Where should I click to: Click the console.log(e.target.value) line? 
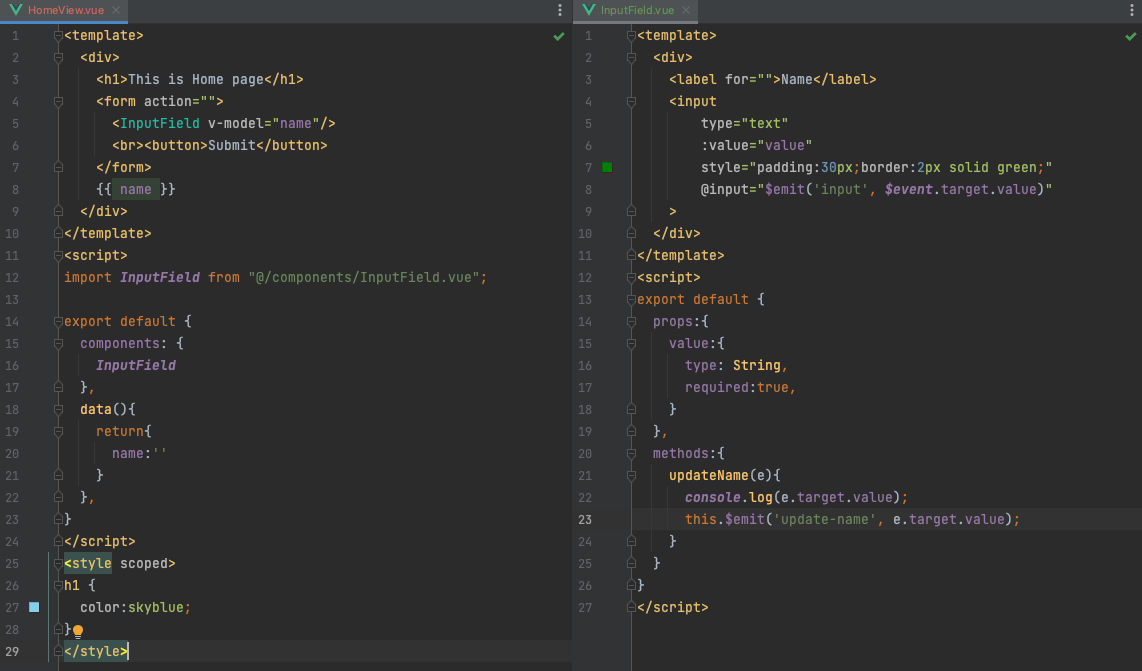[x=796, y=498]
